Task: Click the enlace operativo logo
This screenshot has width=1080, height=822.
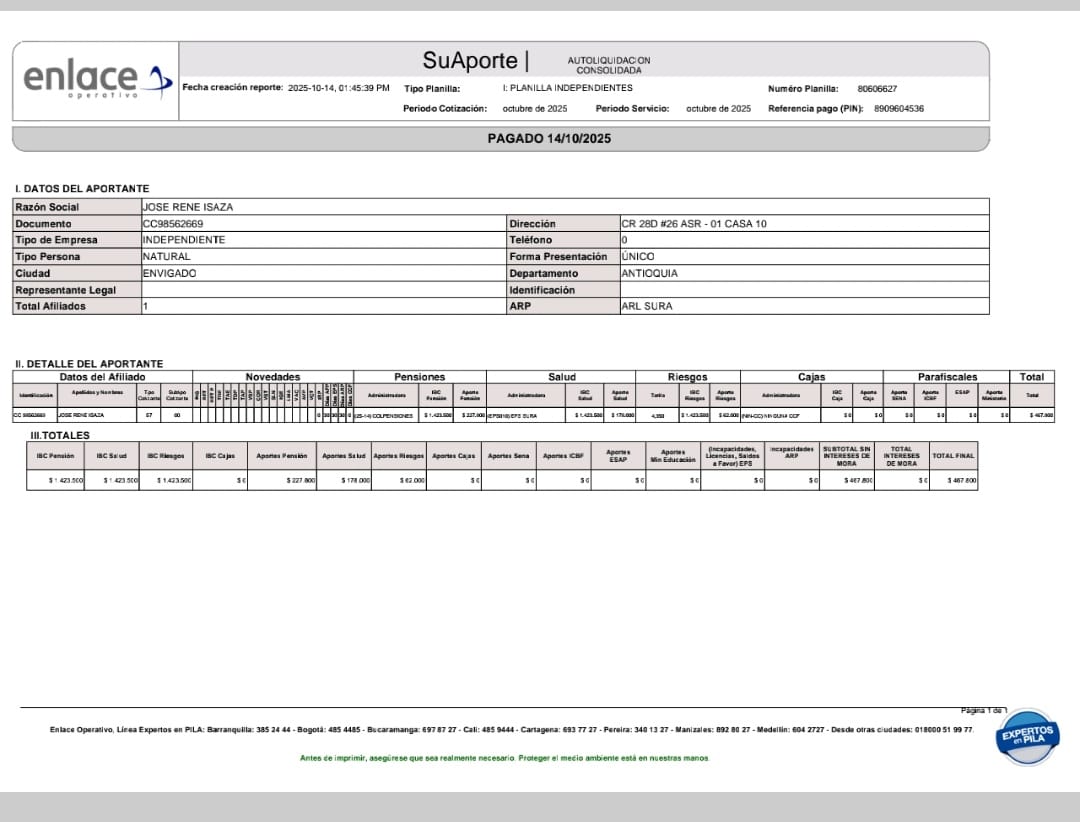Action: (x=91, y=80)
